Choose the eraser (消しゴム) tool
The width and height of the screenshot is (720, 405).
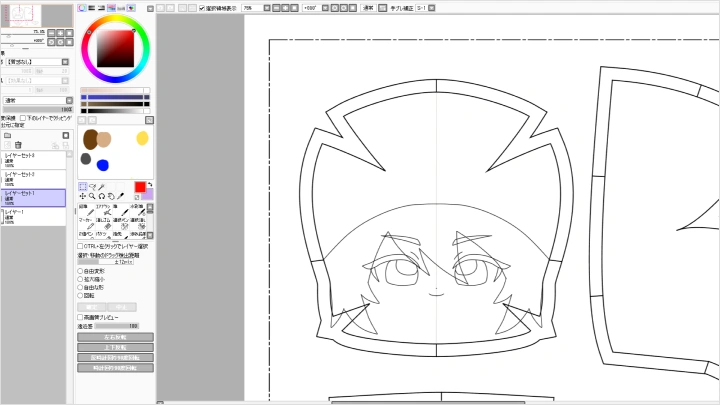click(103, 224)
